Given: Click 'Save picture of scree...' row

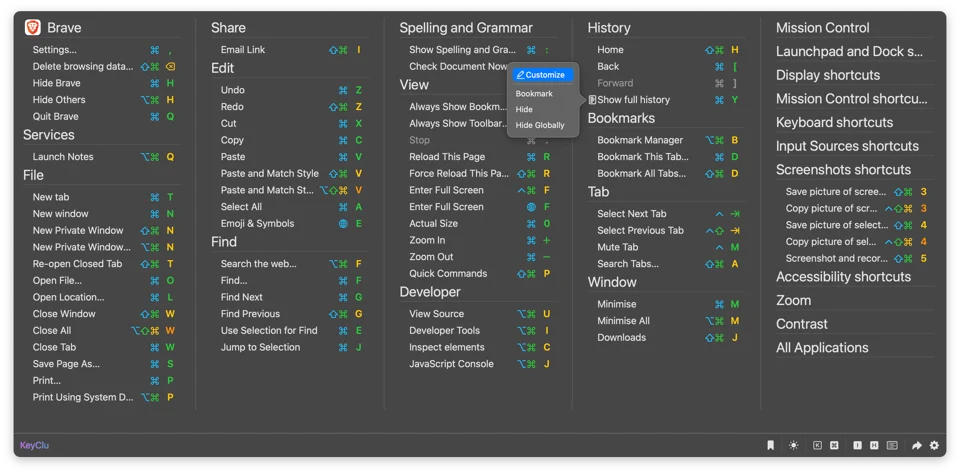Looking at the screenshot, I should 857,192.
